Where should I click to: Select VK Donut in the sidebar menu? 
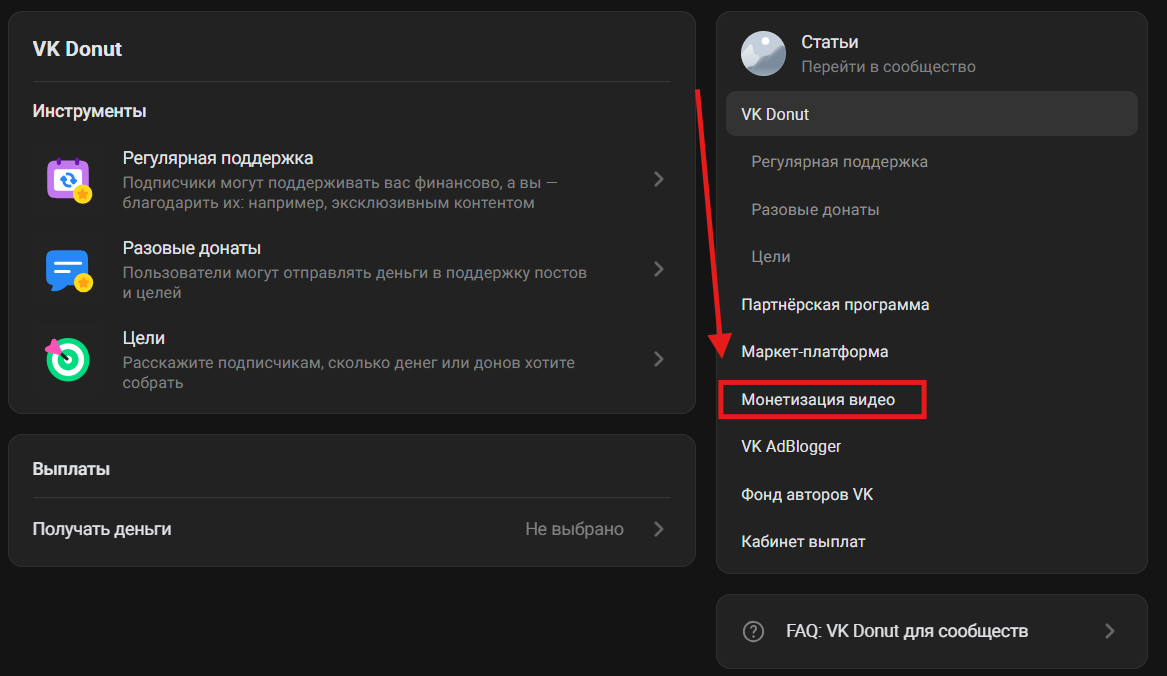[x=775, y=114]
